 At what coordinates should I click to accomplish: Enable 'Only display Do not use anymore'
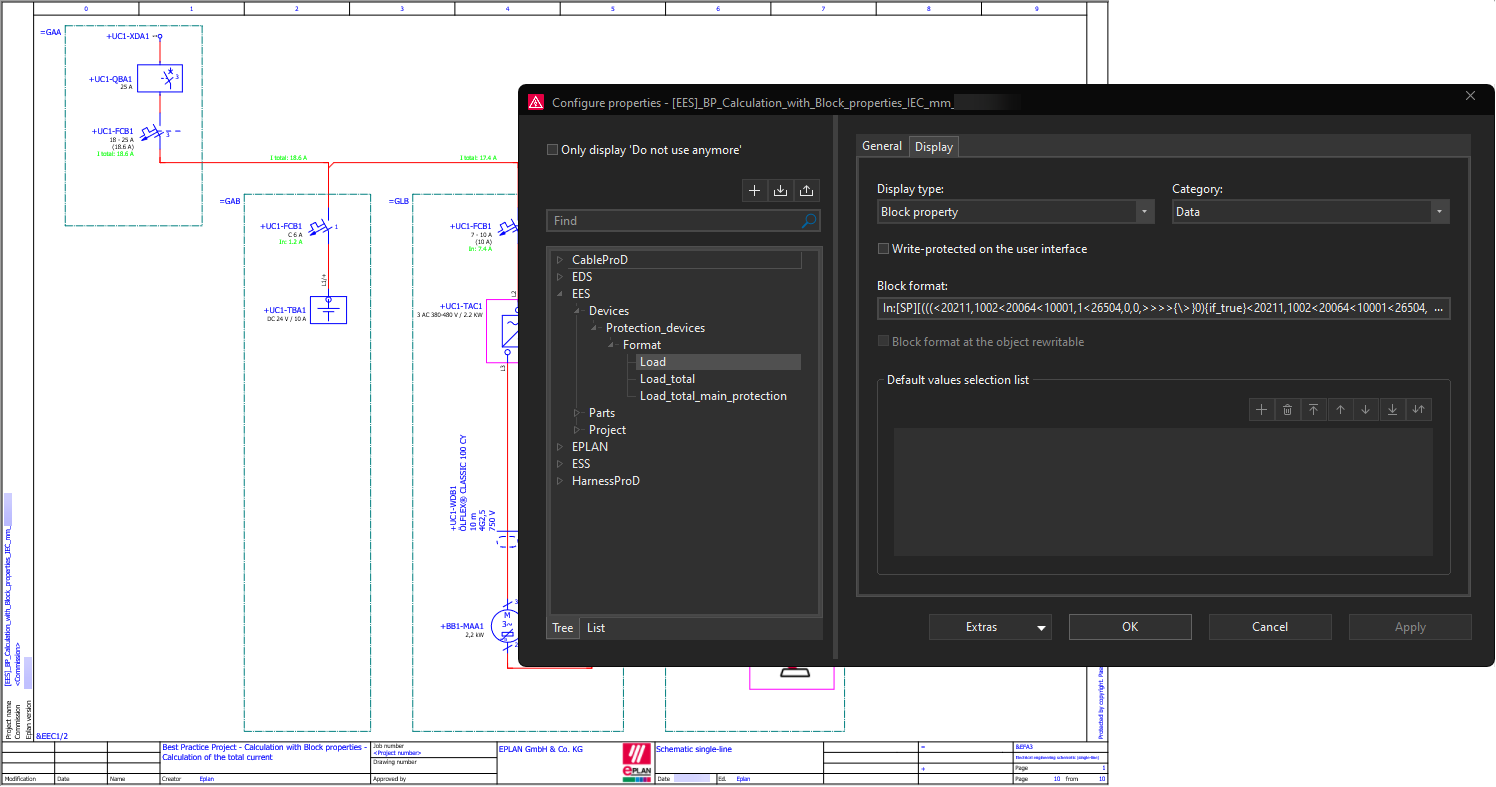pos(552,149)
